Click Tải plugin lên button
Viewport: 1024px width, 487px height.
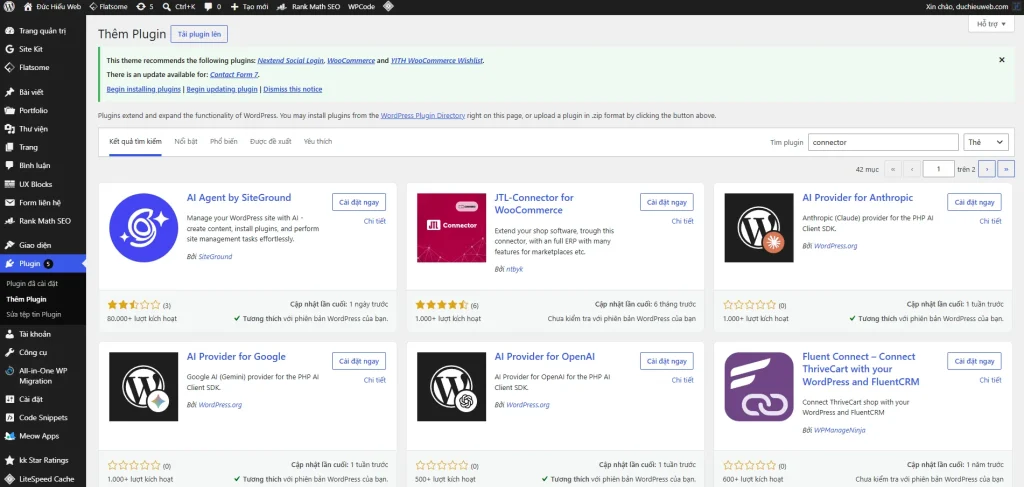199,34
